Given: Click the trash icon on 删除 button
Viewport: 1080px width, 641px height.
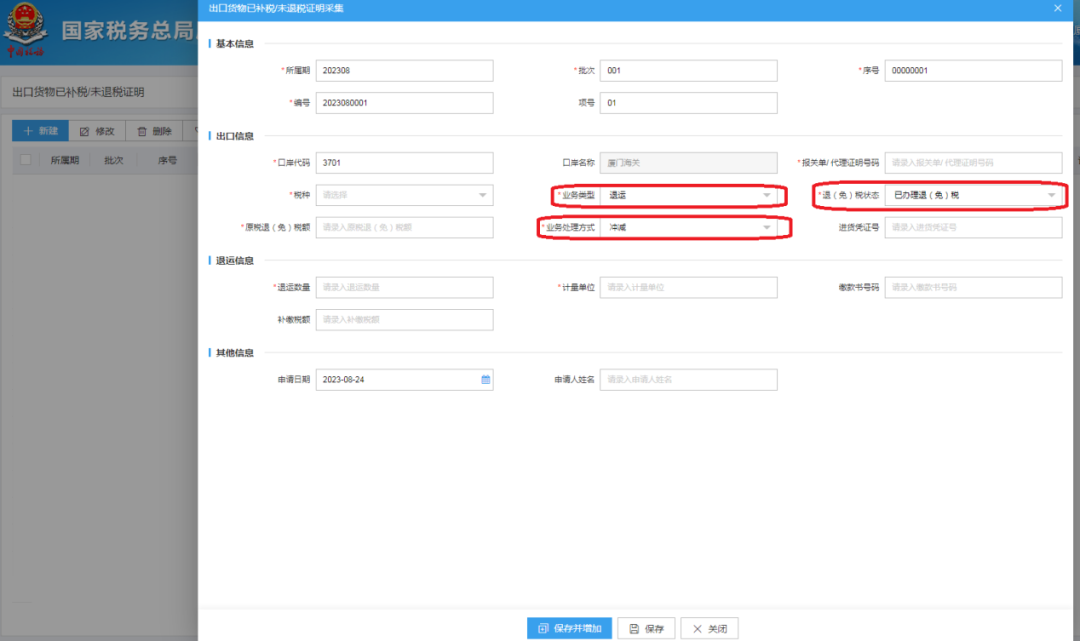Looking at the screenshot, I should [x=142, y=132].
